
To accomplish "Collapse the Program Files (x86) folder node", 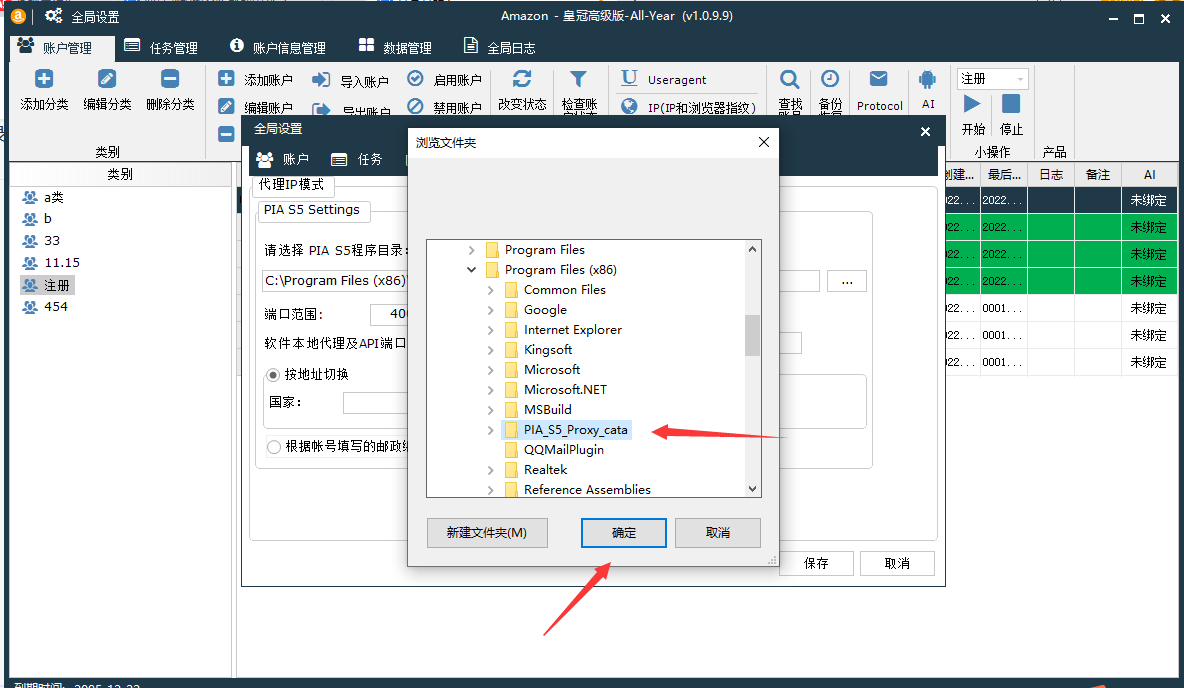I will coord(471,270).
